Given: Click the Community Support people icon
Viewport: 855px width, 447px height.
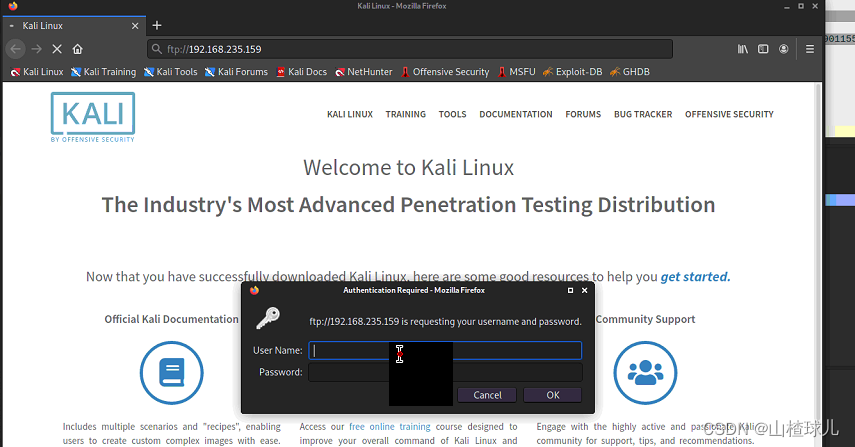Looking at the screenshot, I should (x=645, y=373).
